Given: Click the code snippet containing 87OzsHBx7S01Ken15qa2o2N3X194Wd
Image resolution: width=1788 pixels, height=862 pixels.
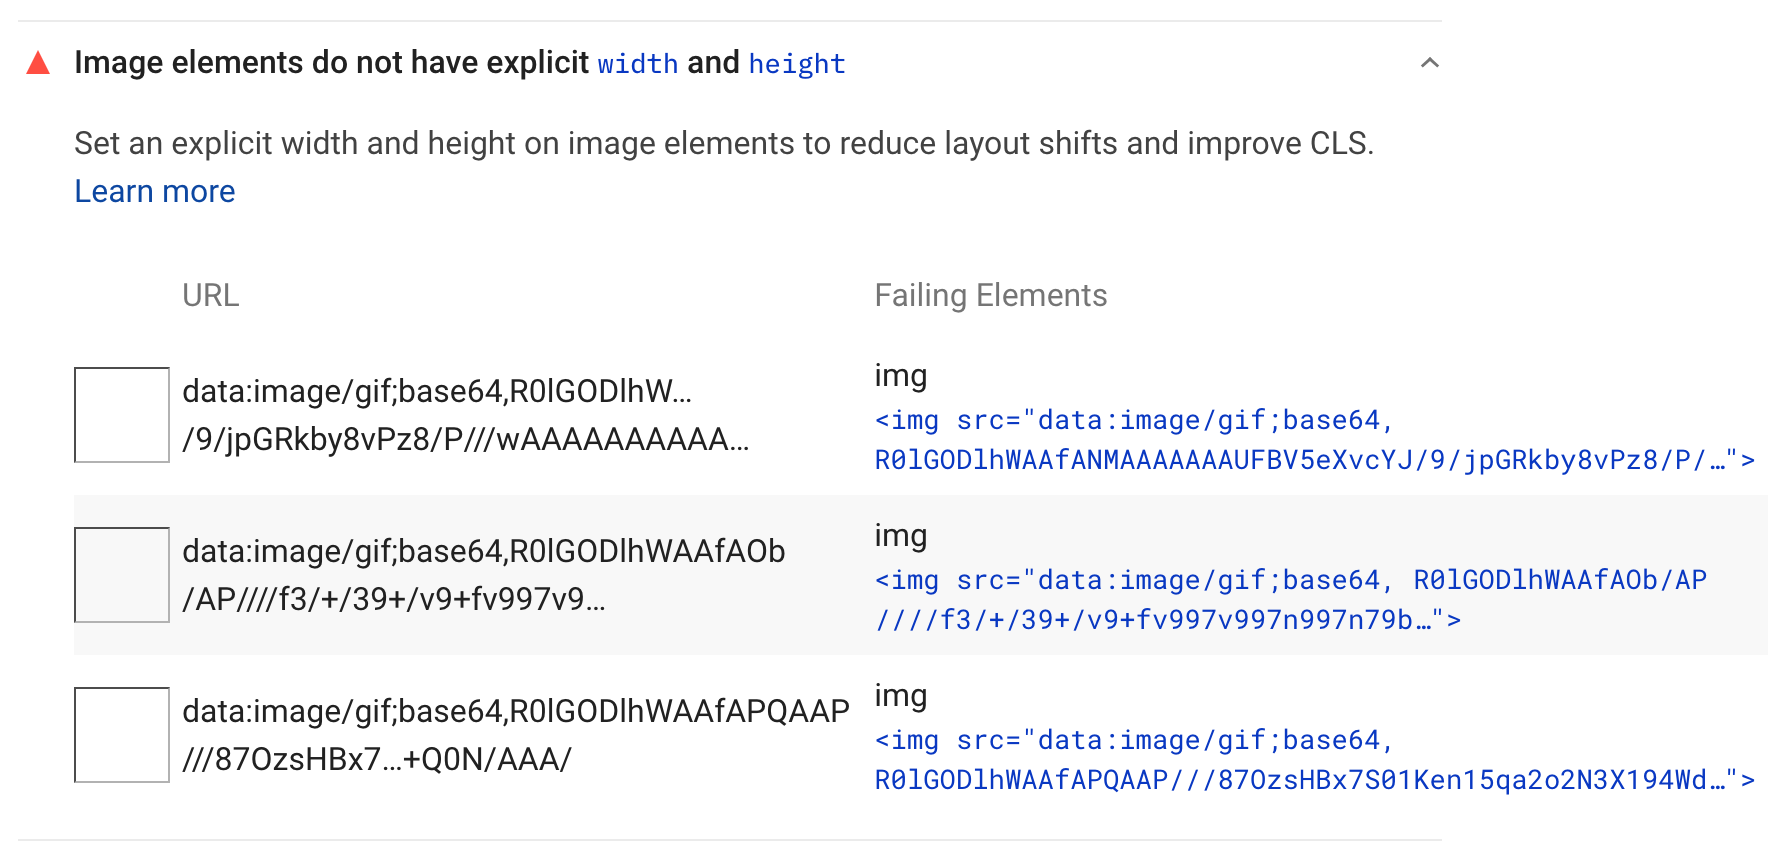Looking at the screenshot, I should click(x=1315, y=760).
